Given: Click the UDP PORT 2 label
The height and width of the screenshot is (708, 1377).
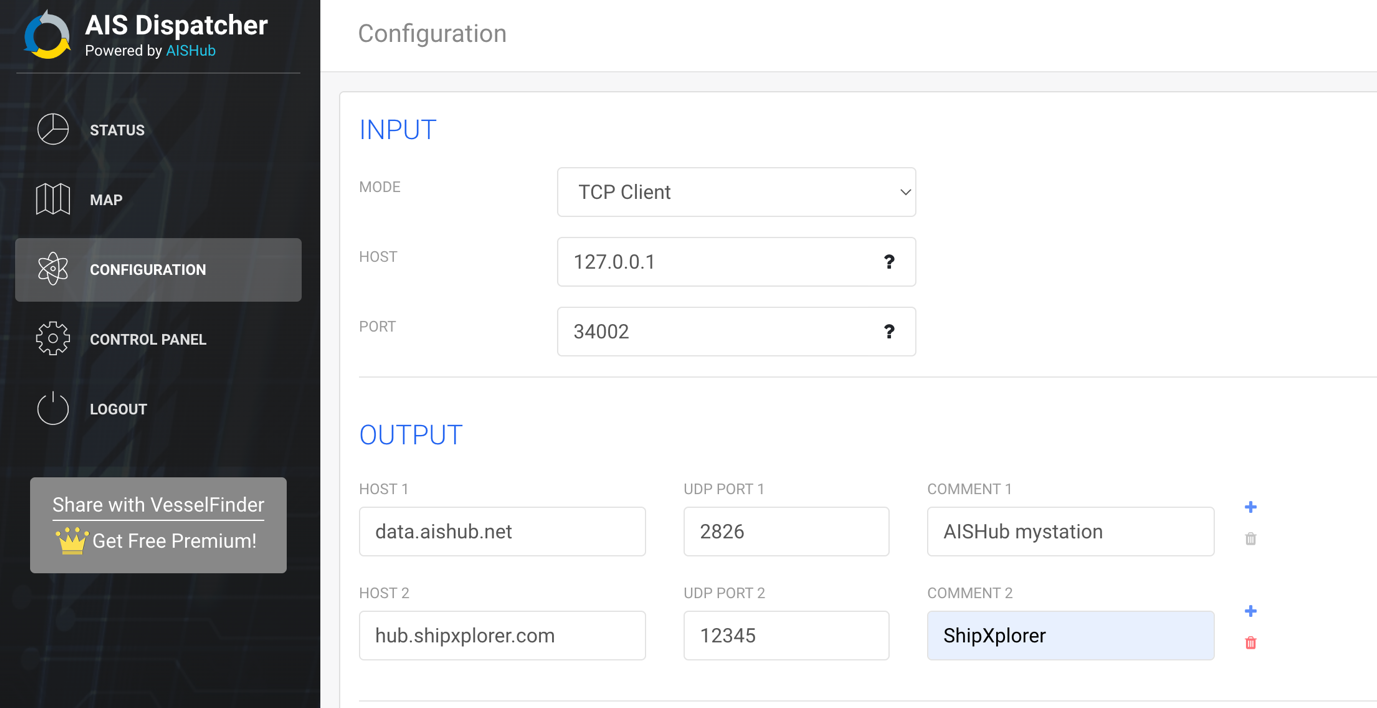Looking at the screenshot, I should [724, 593].
